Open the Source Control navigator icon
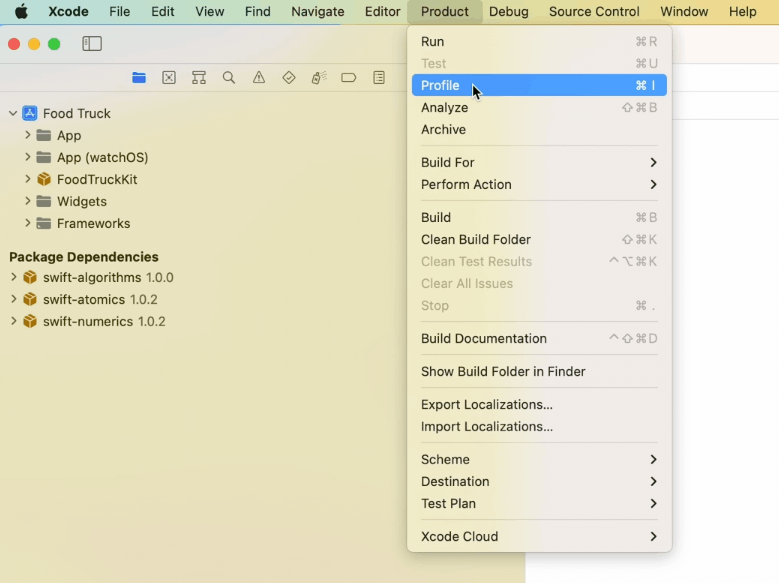 (169, 78)
